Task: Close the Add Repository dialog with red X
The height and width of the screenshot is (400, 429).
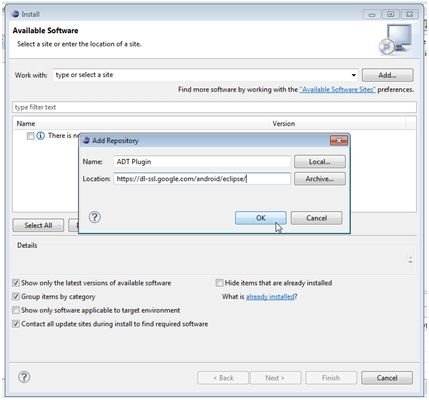Action: click(339, 141)
